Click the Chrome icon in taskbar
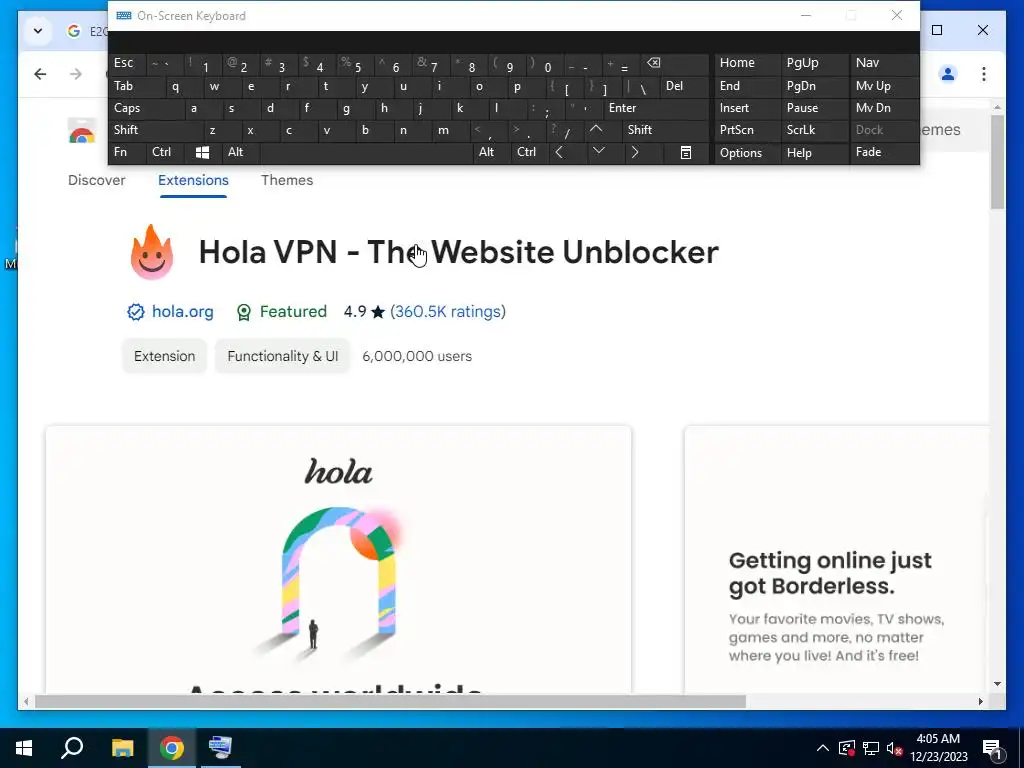 click(x=172, y=748)
